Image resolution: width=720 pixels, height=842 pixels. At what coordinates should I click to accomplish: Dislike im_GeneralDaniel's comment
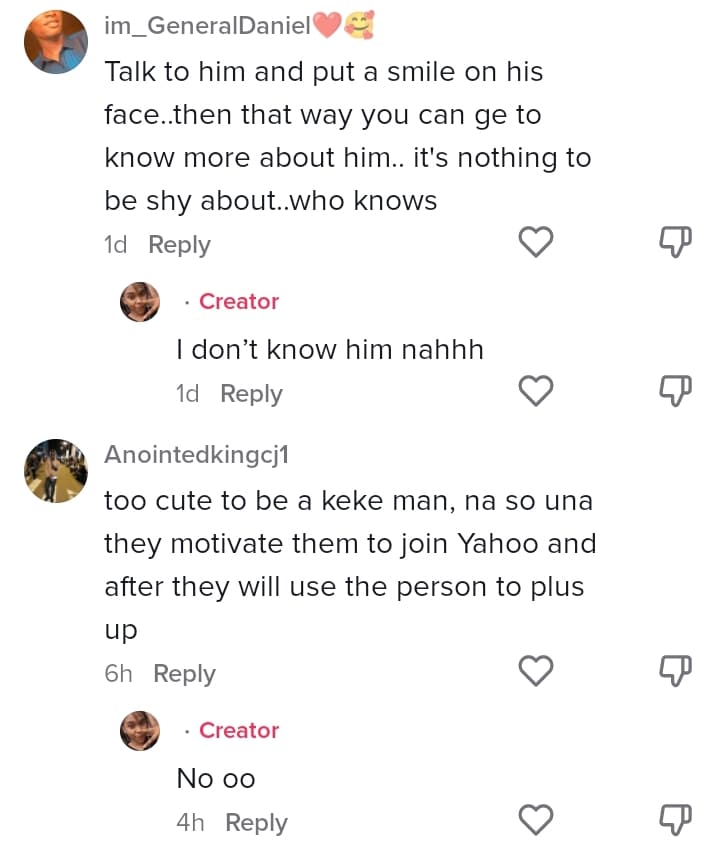click(677, 242)
